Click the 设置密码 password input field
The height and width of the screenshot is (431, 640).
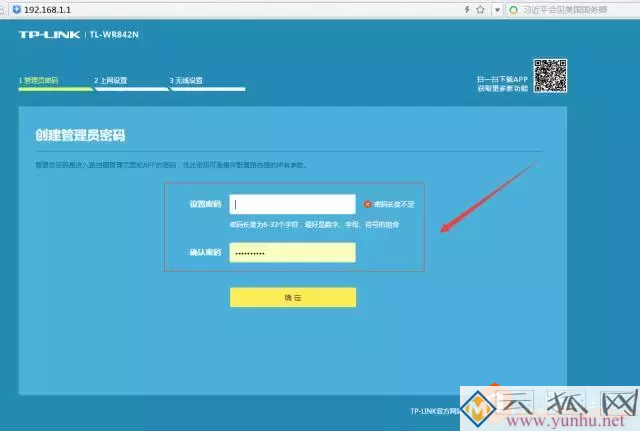pos(292,204)
